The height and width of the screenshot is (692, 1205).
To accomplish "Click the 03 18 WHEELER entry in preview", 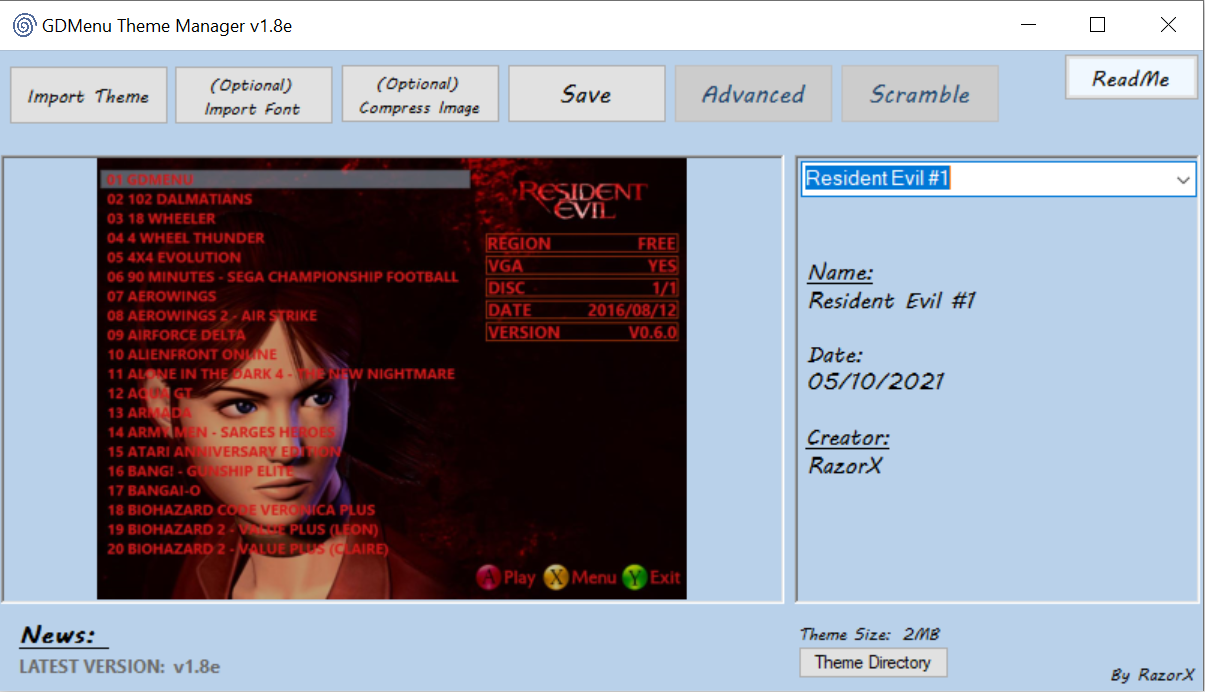I will point(161,219).
